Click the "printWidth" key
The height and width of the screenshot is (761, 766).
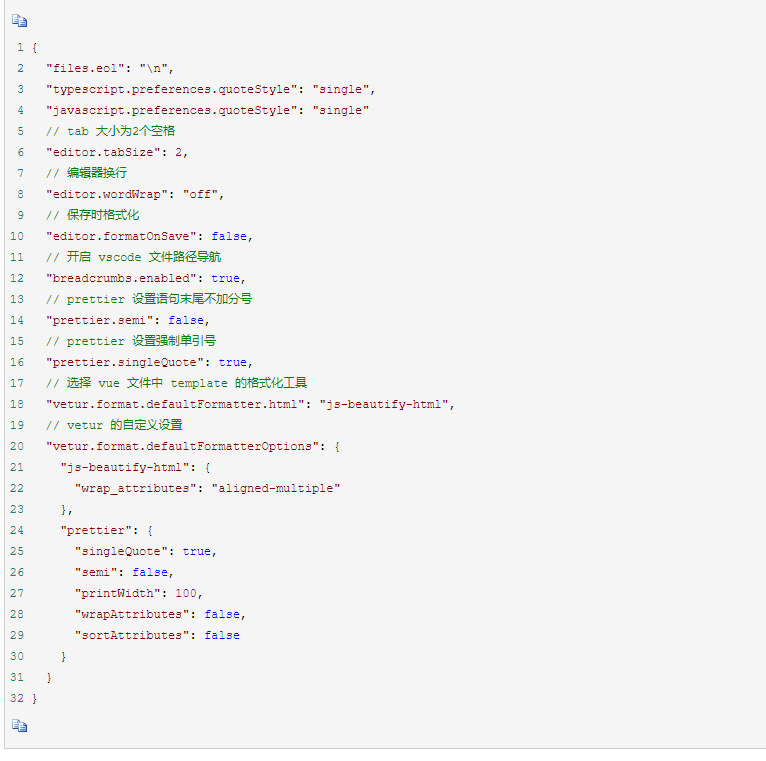point(117,593)
